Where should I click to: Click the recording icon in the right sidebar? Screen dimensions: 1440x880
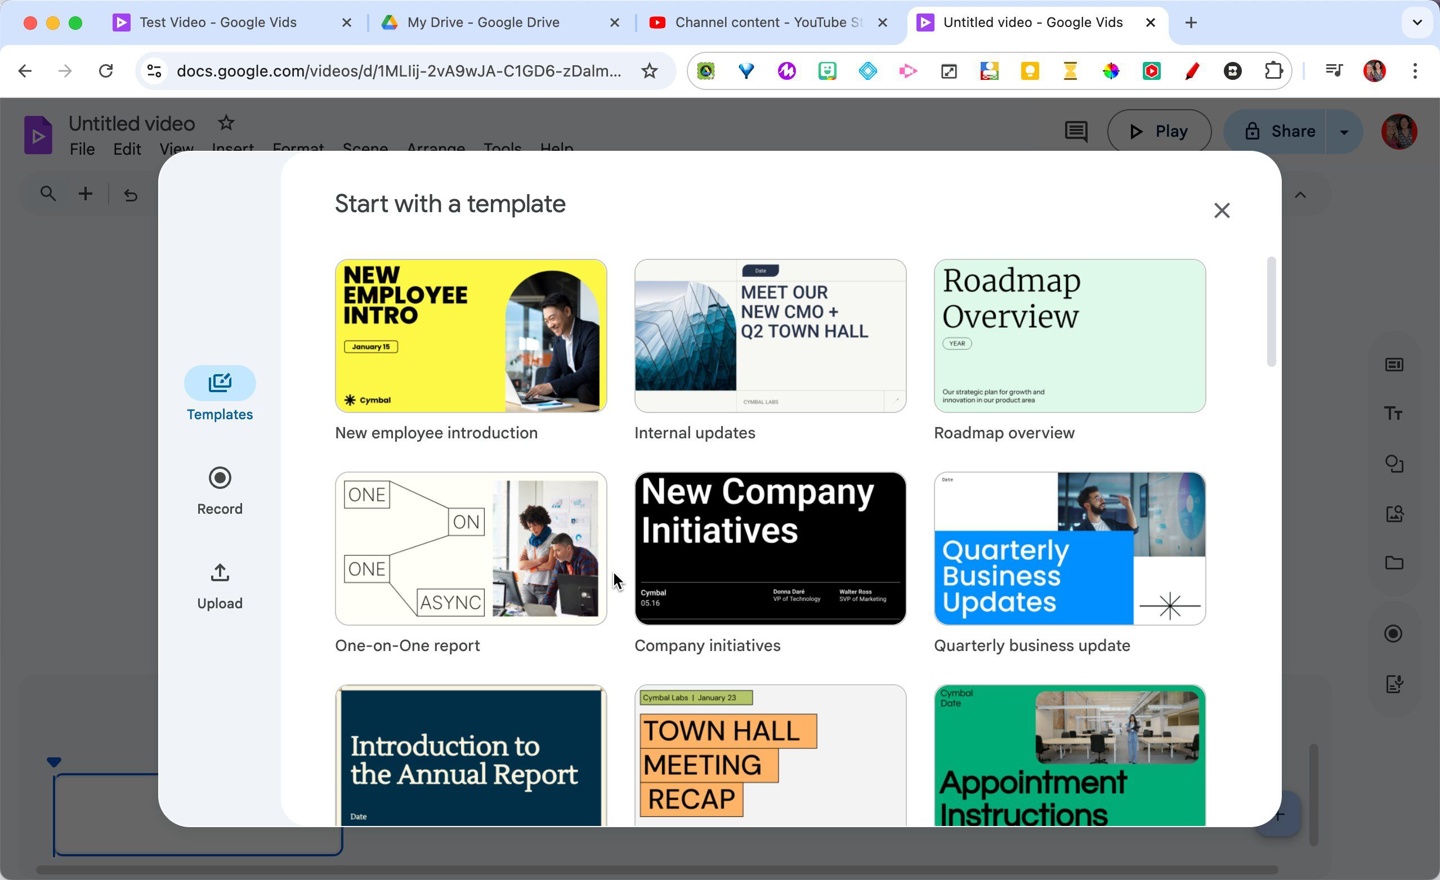[1393, 633]
